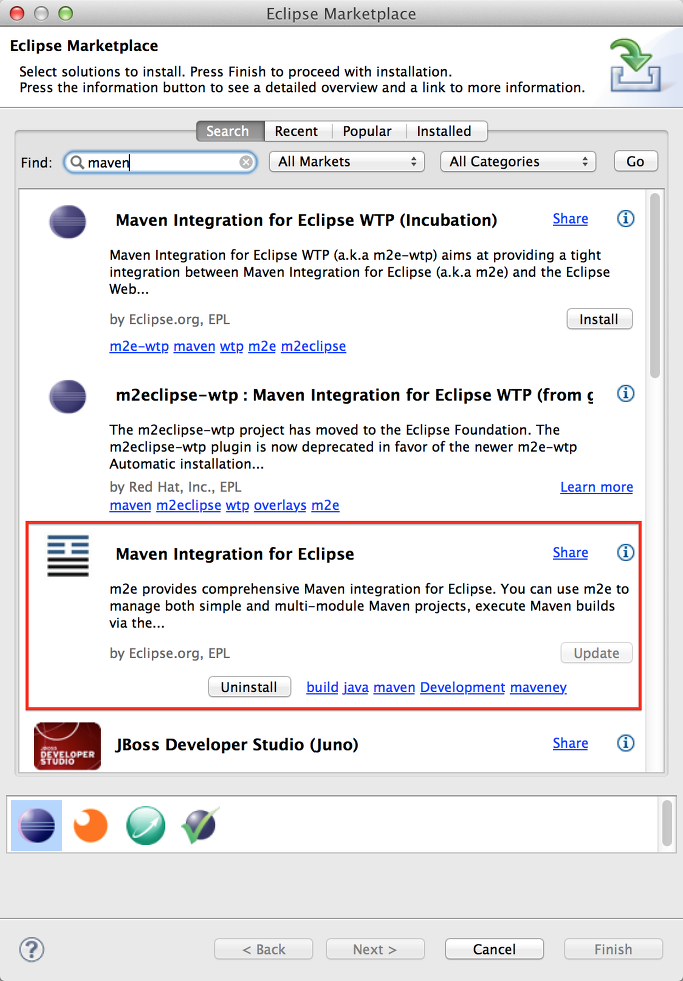Click the wtp tag under m2eclipse-wtp entry
Viewport: 683px width, 981px height.
pyautogui.click(x=237, y=505)
